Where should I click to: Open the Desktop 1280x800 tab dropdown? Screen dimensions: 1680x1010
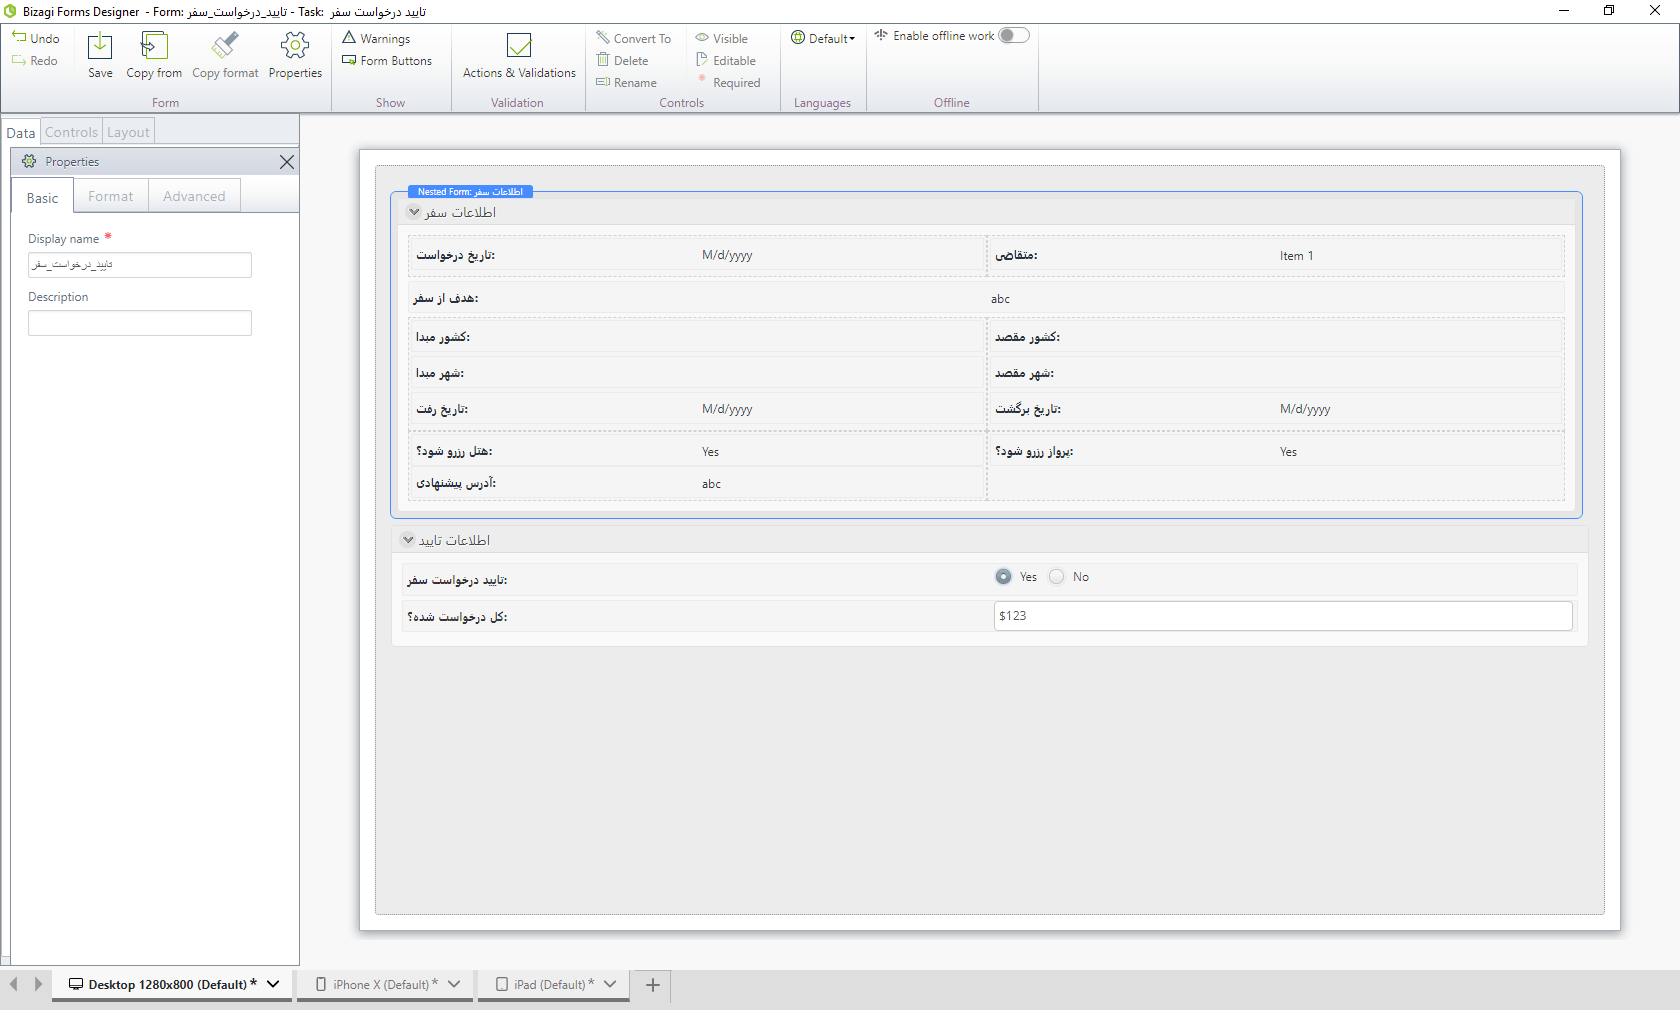273,985
